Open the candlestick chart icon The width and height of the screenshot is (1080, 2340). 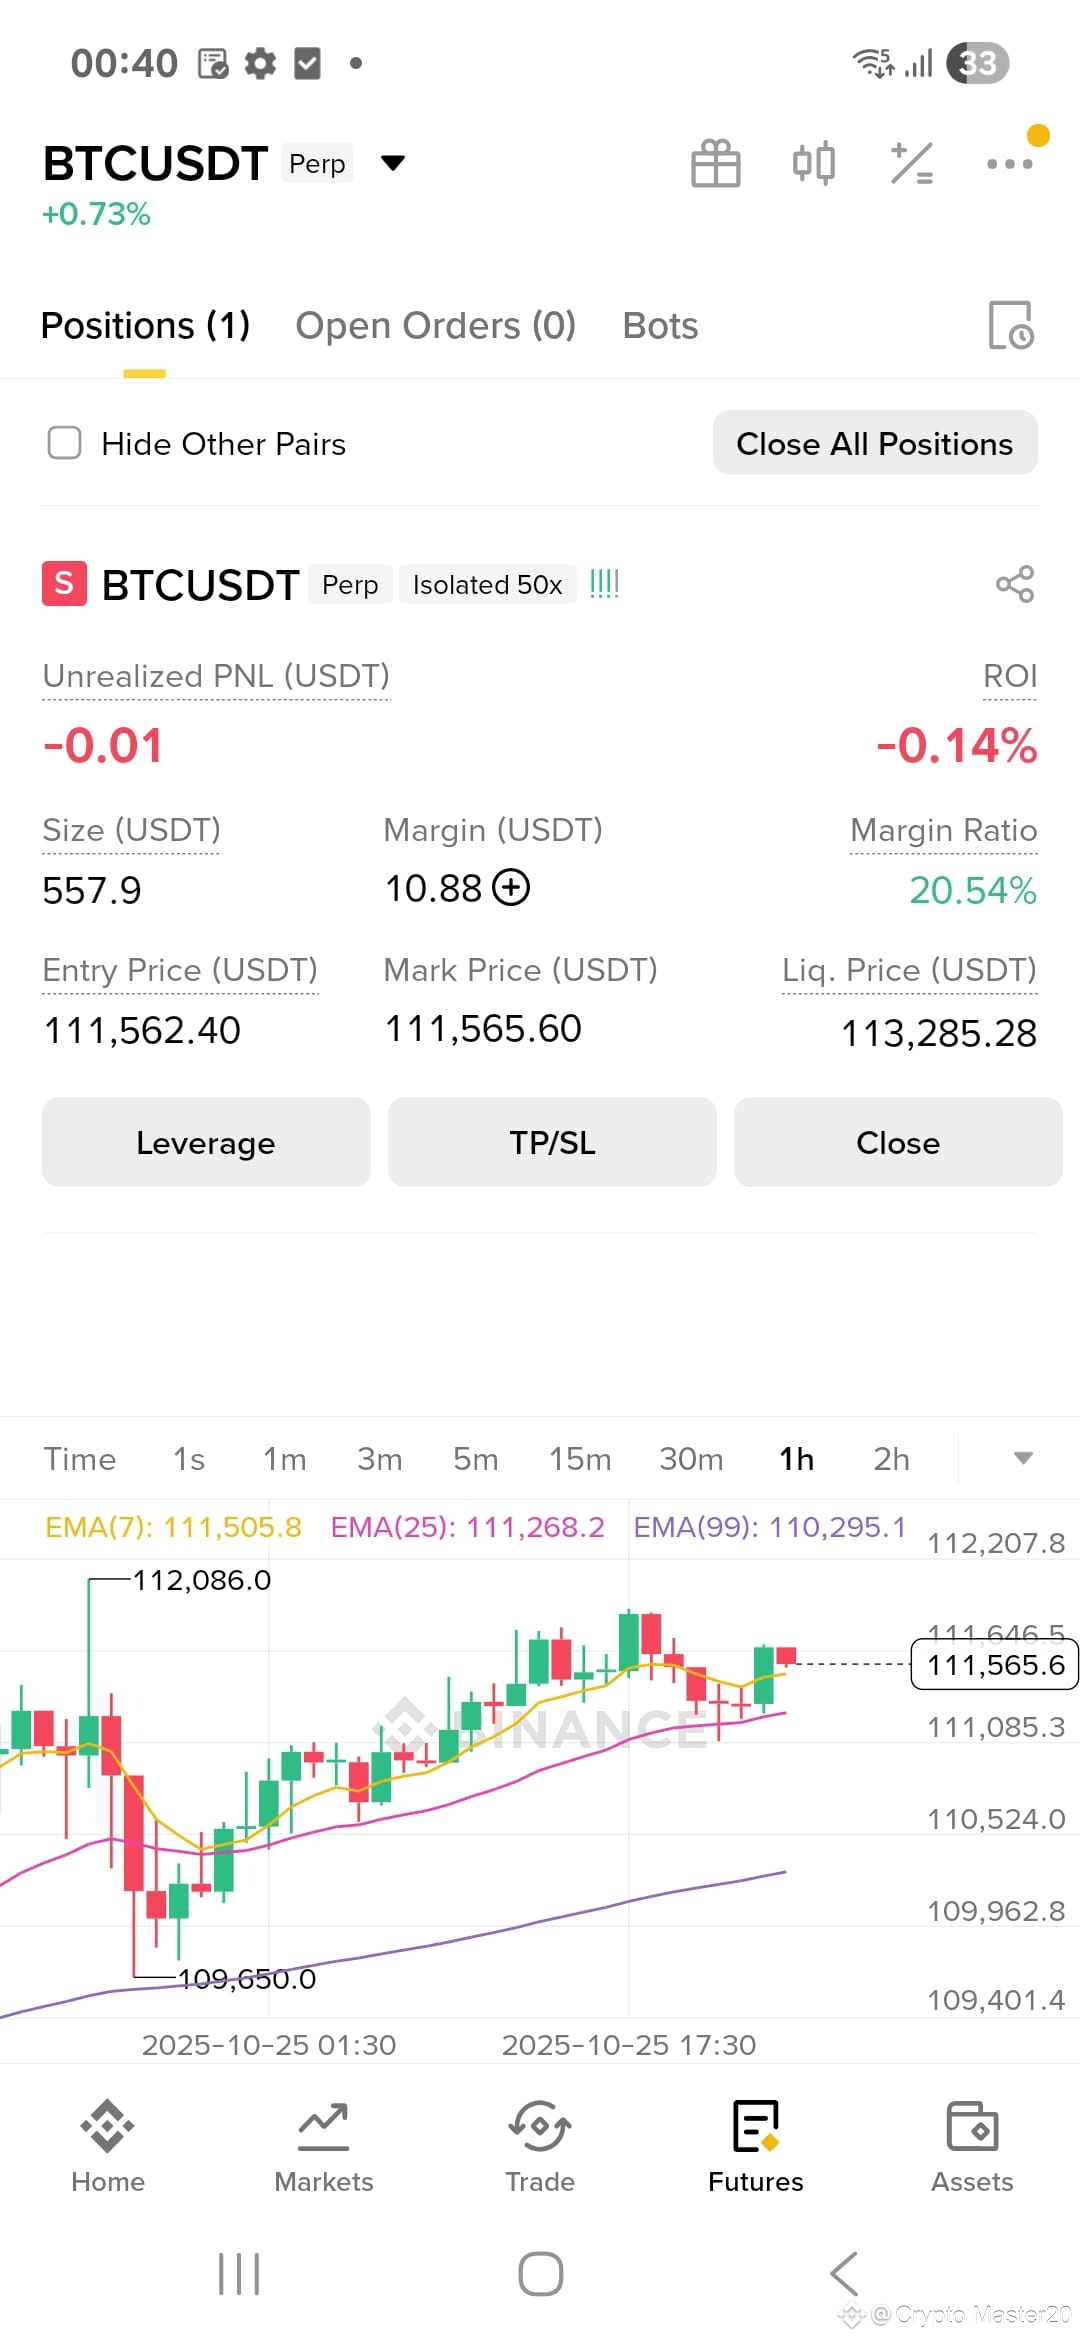coord(813,163)
